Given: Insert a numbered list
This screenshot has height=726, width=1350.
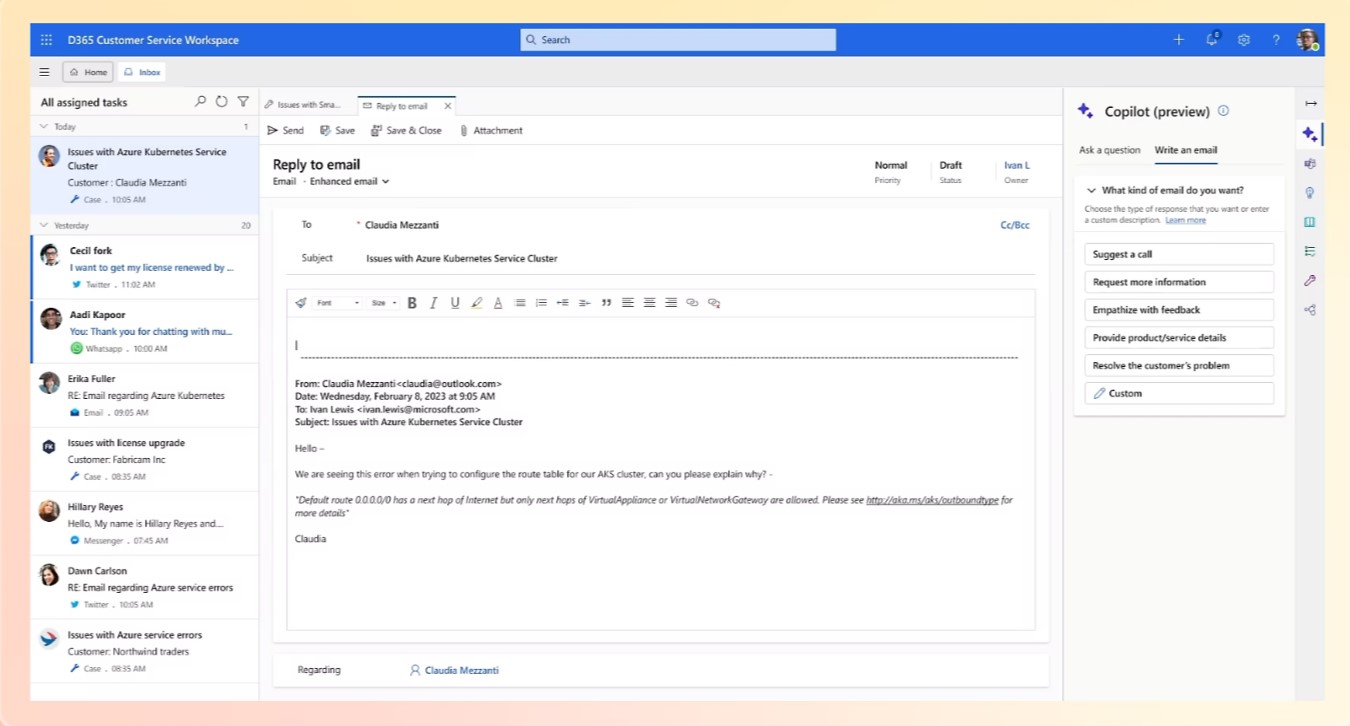Looking at the screenshot, I should (541, 303).
